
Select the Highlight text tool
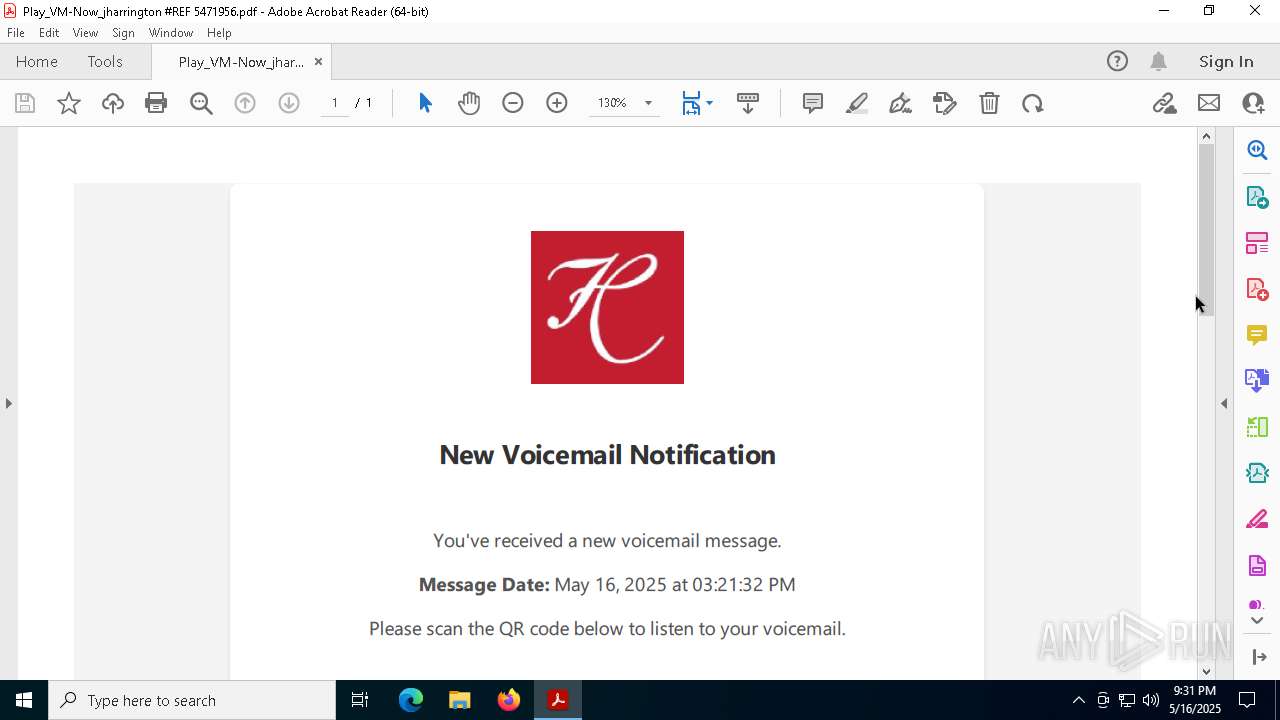click(857, 103)
